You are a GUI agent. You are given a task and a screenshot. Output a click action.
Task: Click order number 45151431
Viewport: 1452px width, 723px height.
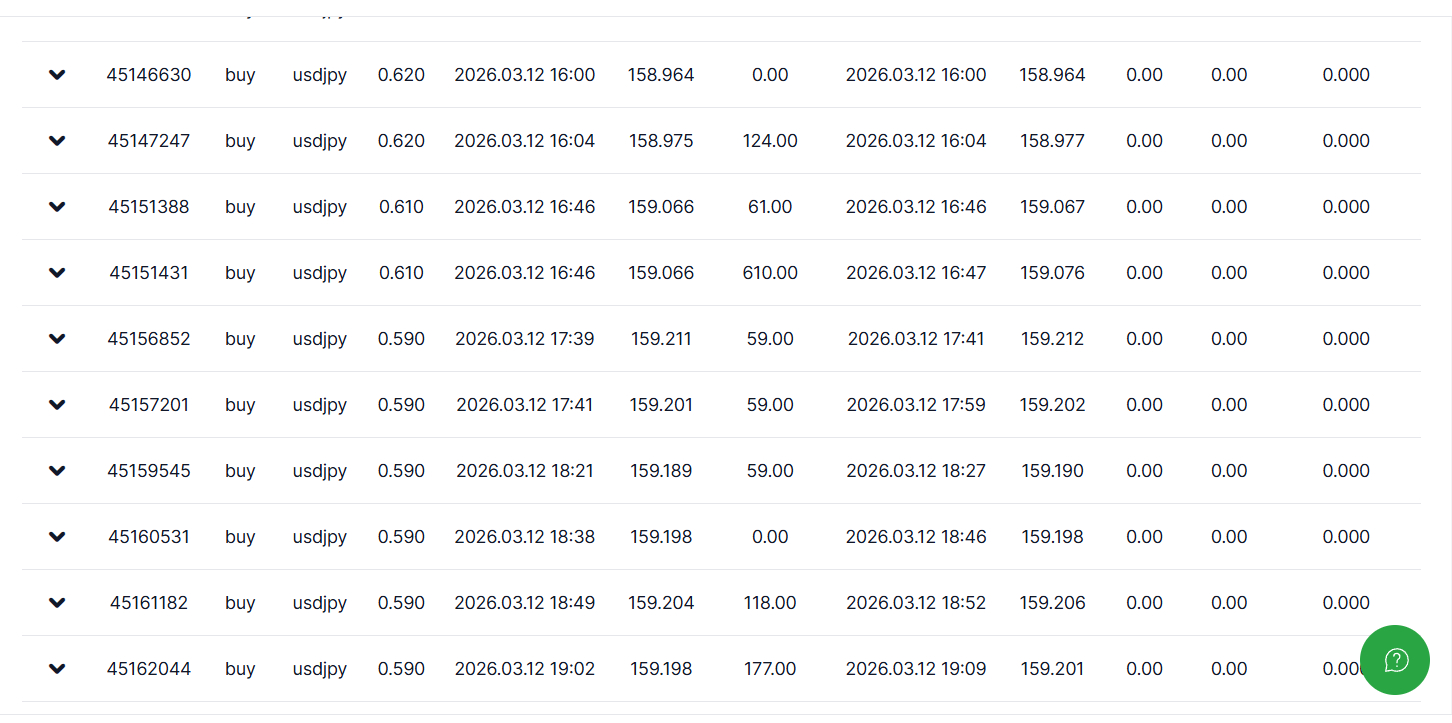pos(149,273)
